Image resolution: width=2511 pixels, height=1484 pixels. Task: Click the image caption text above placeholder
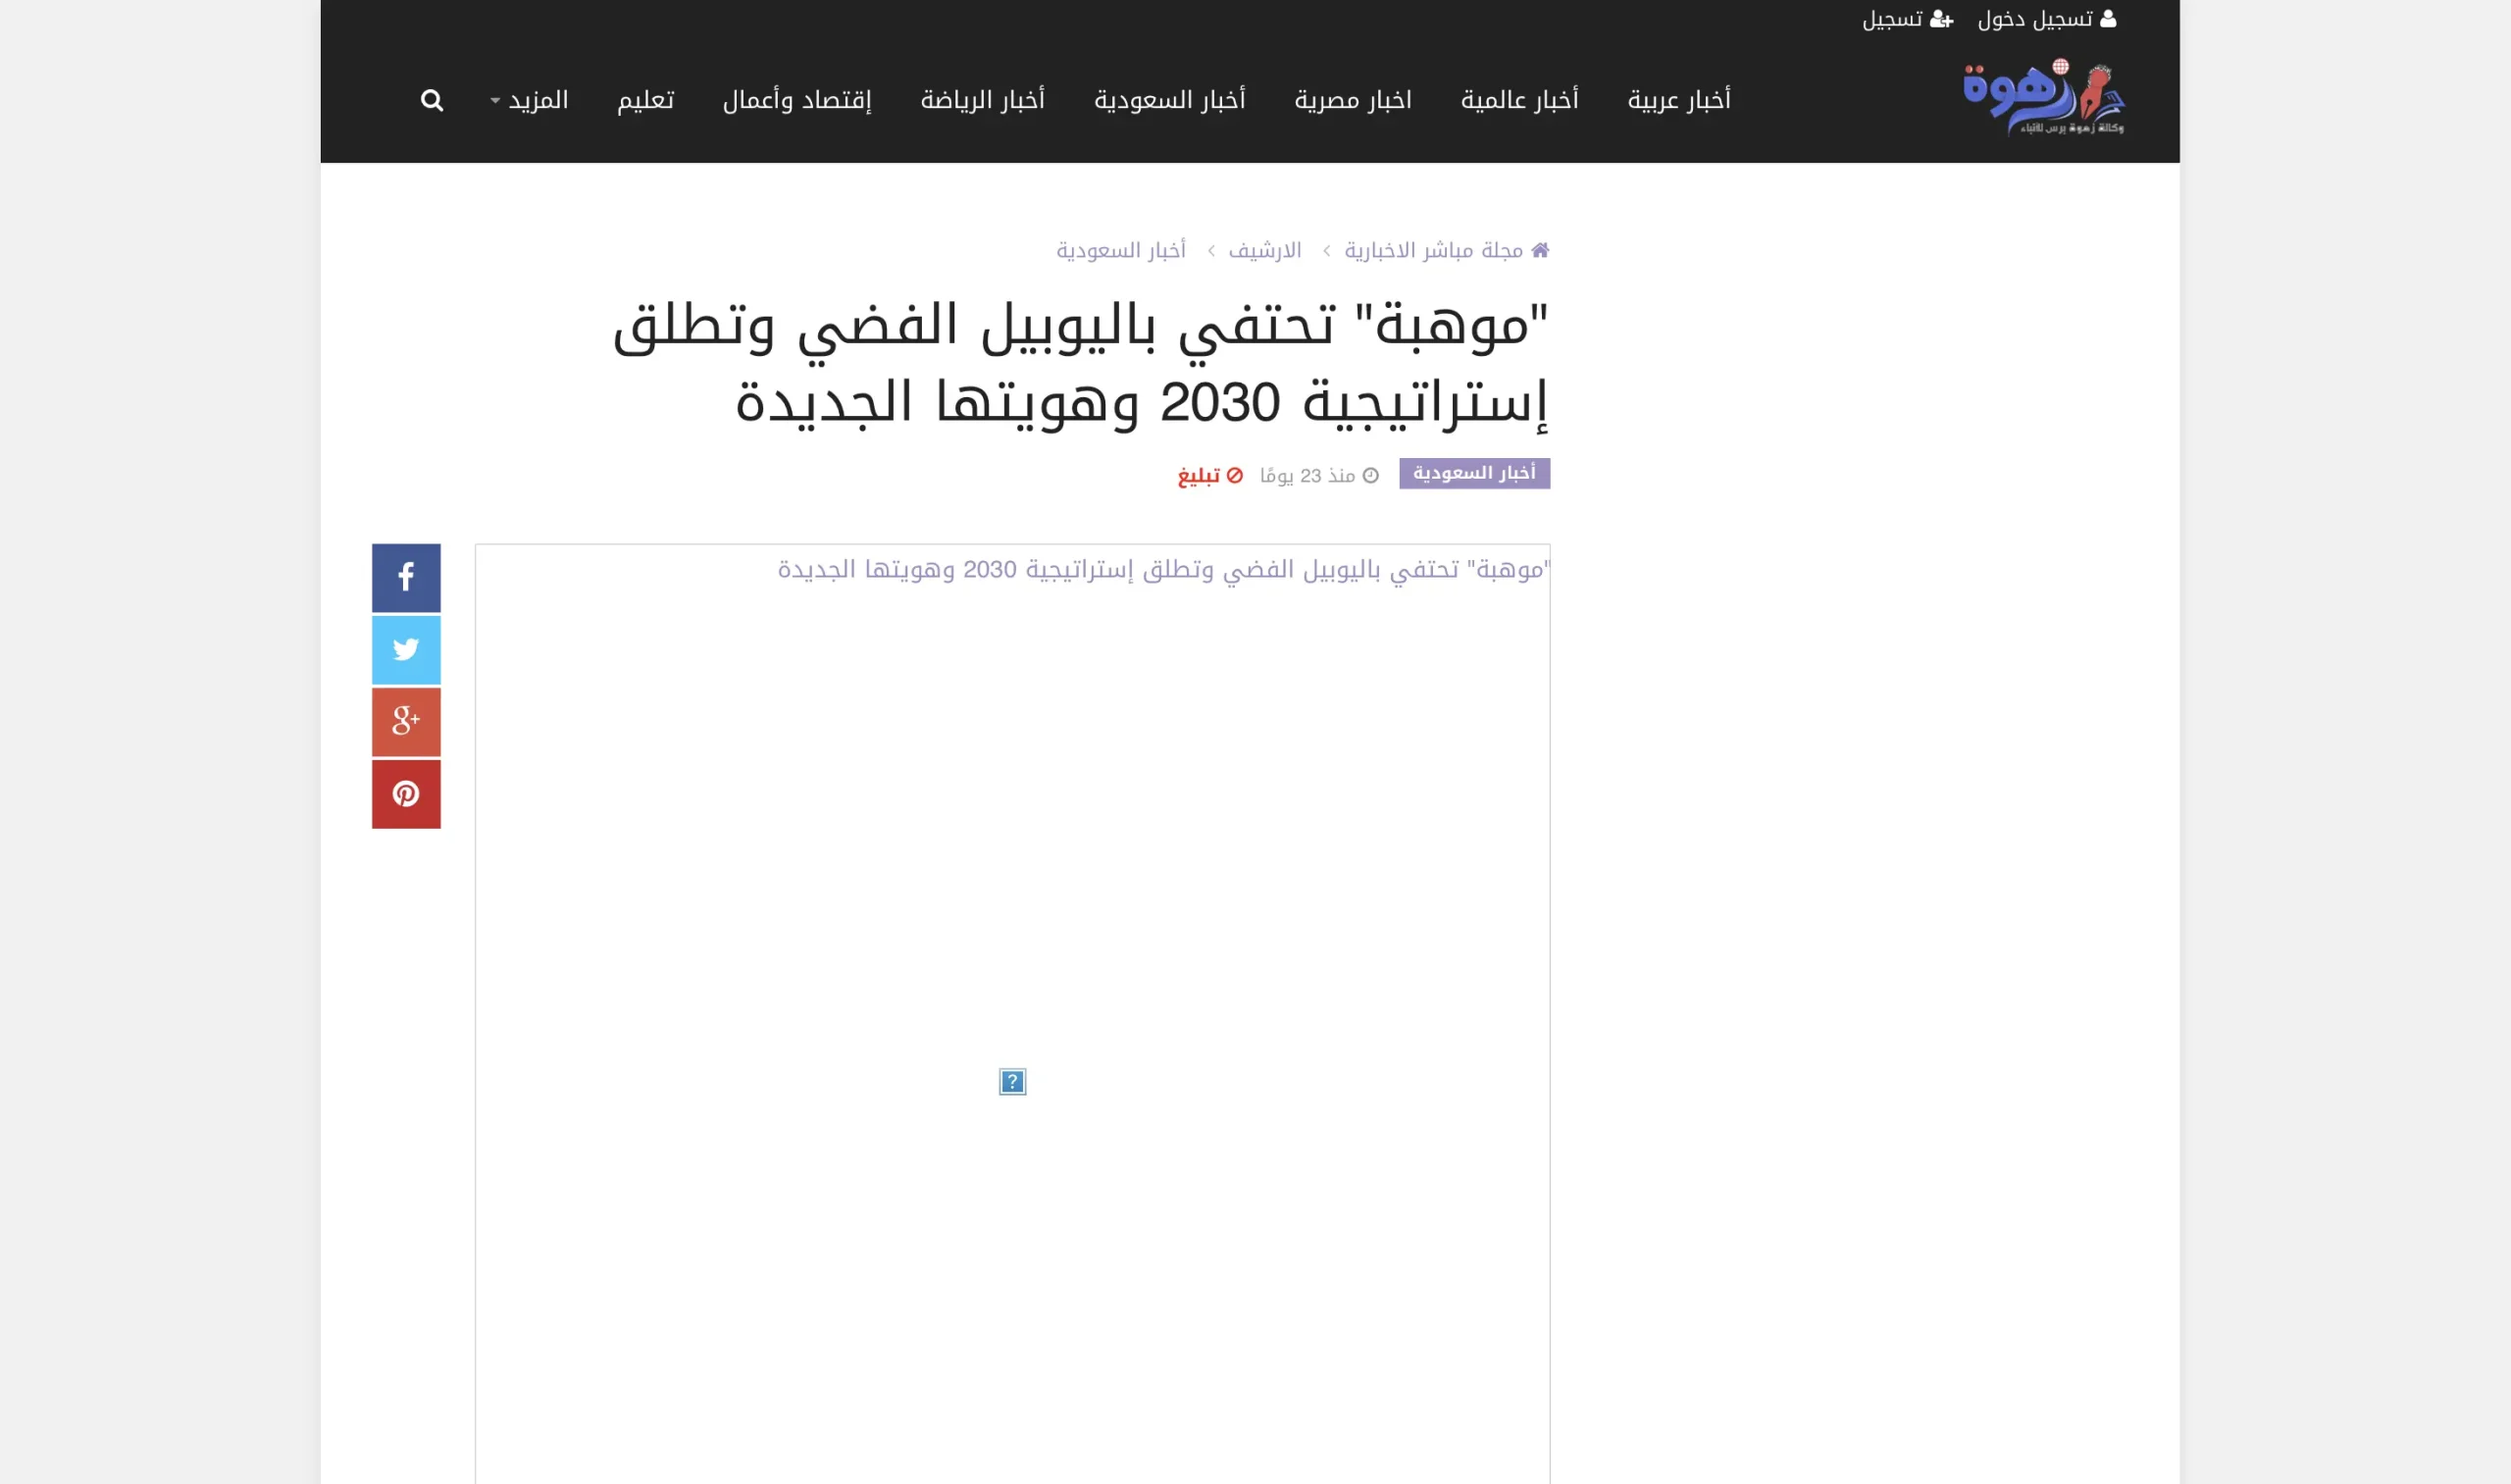tap(1164, 569)
